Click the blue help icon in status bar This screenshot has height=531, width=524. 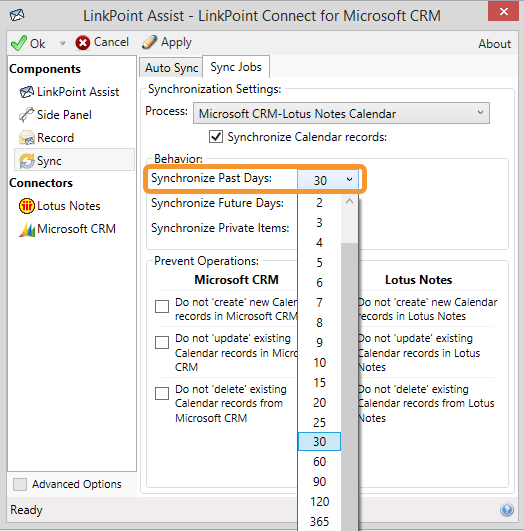click(x=507, y=510)
